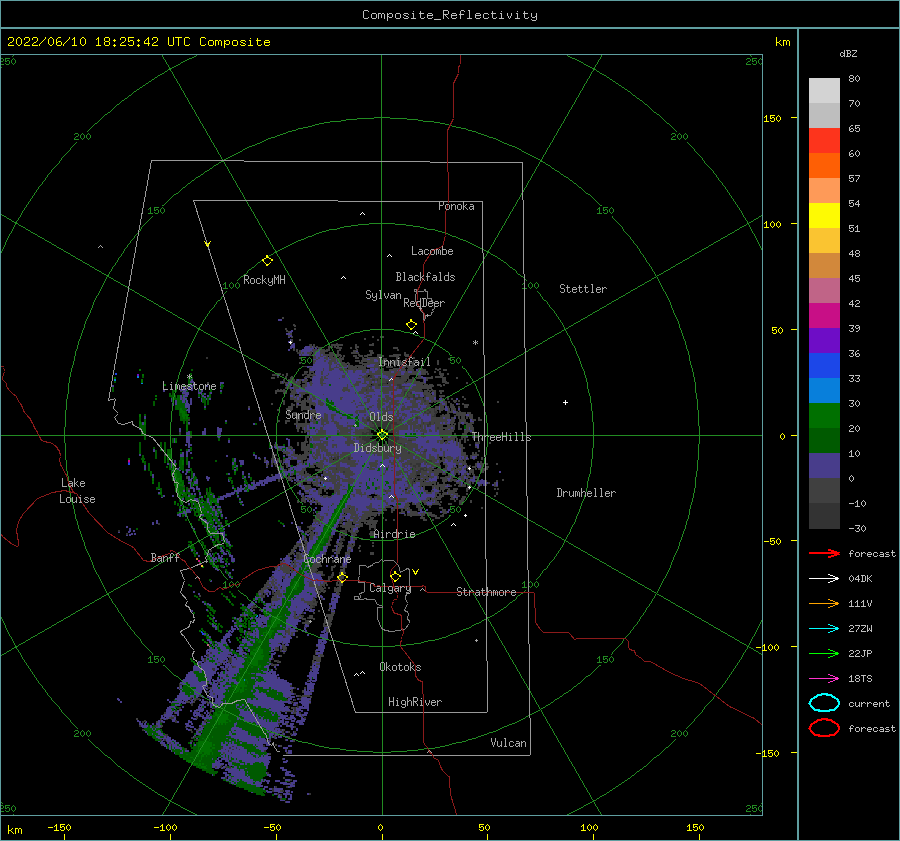Click the yellow 51 dBZ color swatch

(824, 216)
